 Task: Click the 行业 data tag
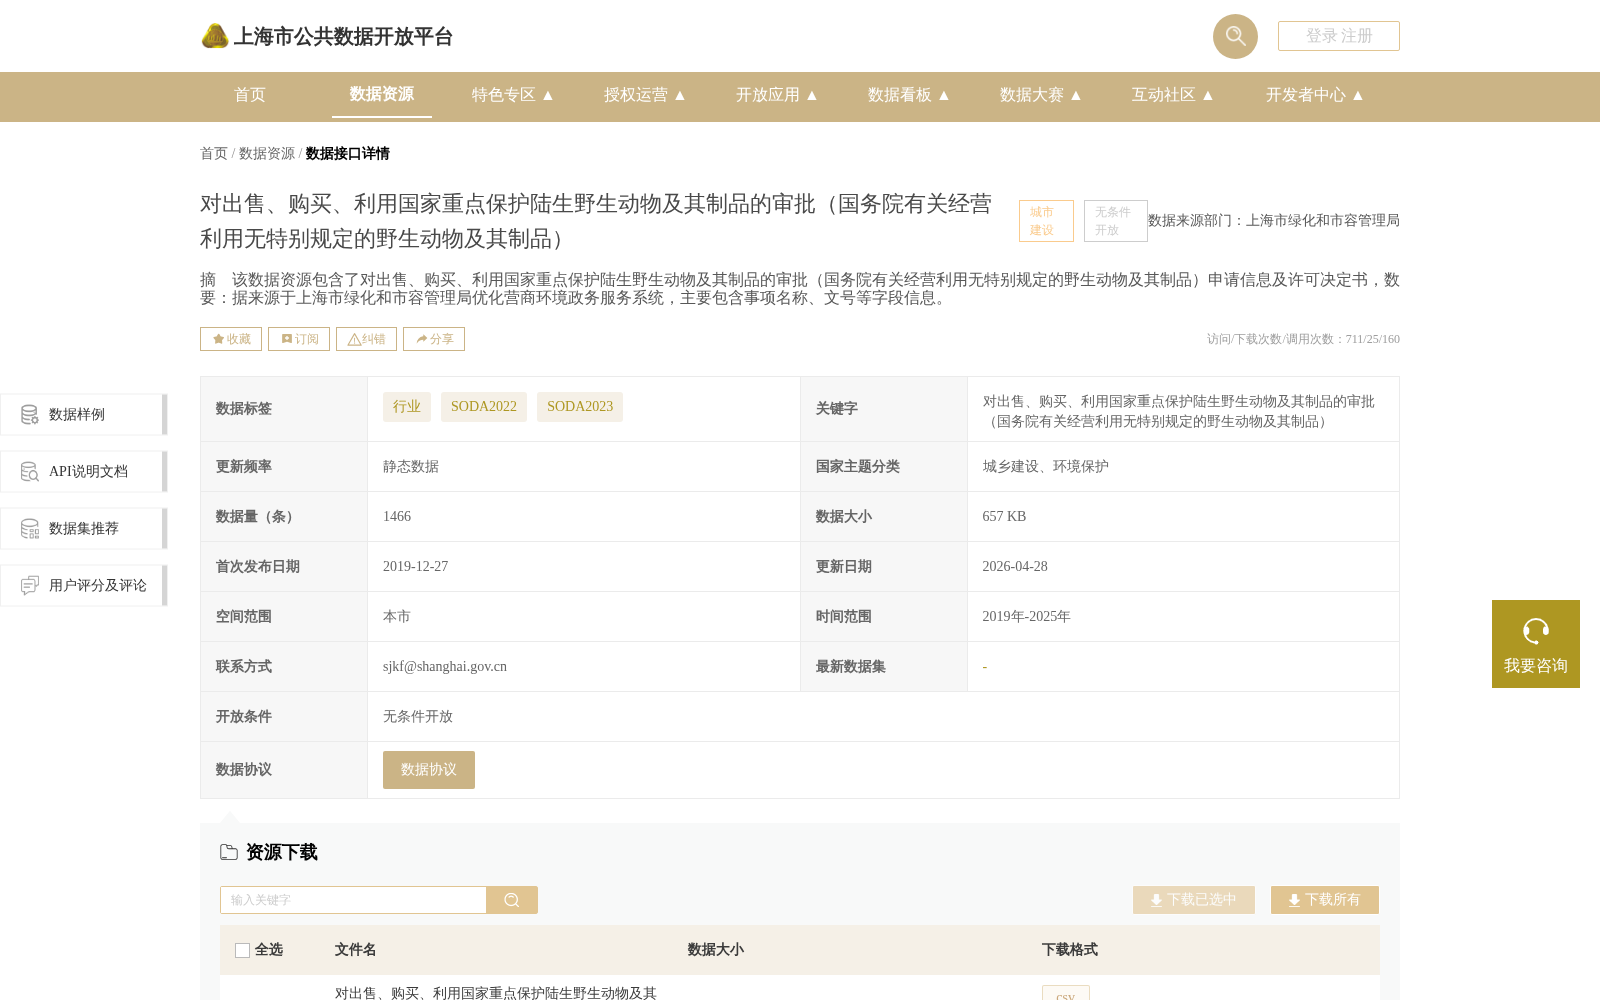[407, 406]
